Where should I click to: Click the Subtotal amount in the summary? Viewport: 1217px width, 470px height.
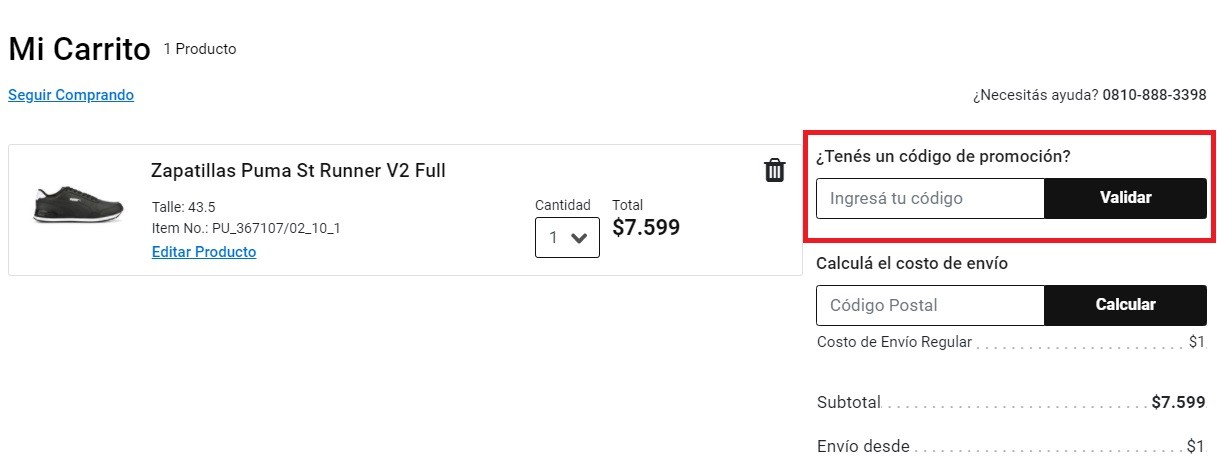coord(1178,402)
